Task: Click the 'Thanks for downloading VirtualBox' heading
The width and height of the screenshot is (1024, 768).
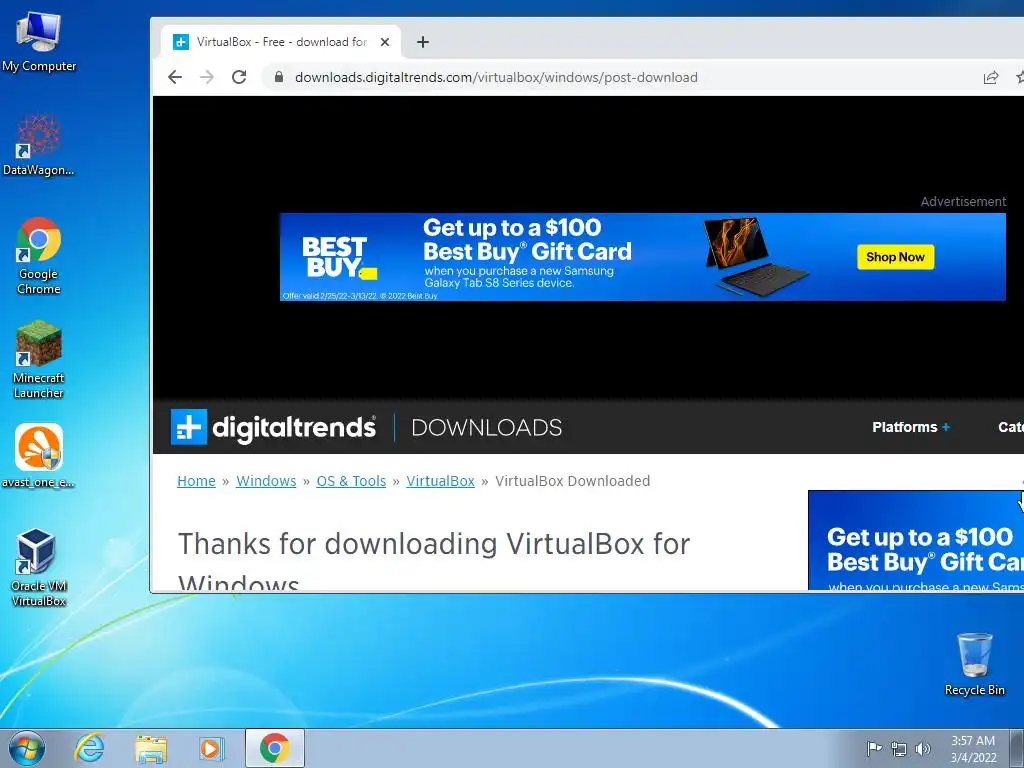Action: 434,560
